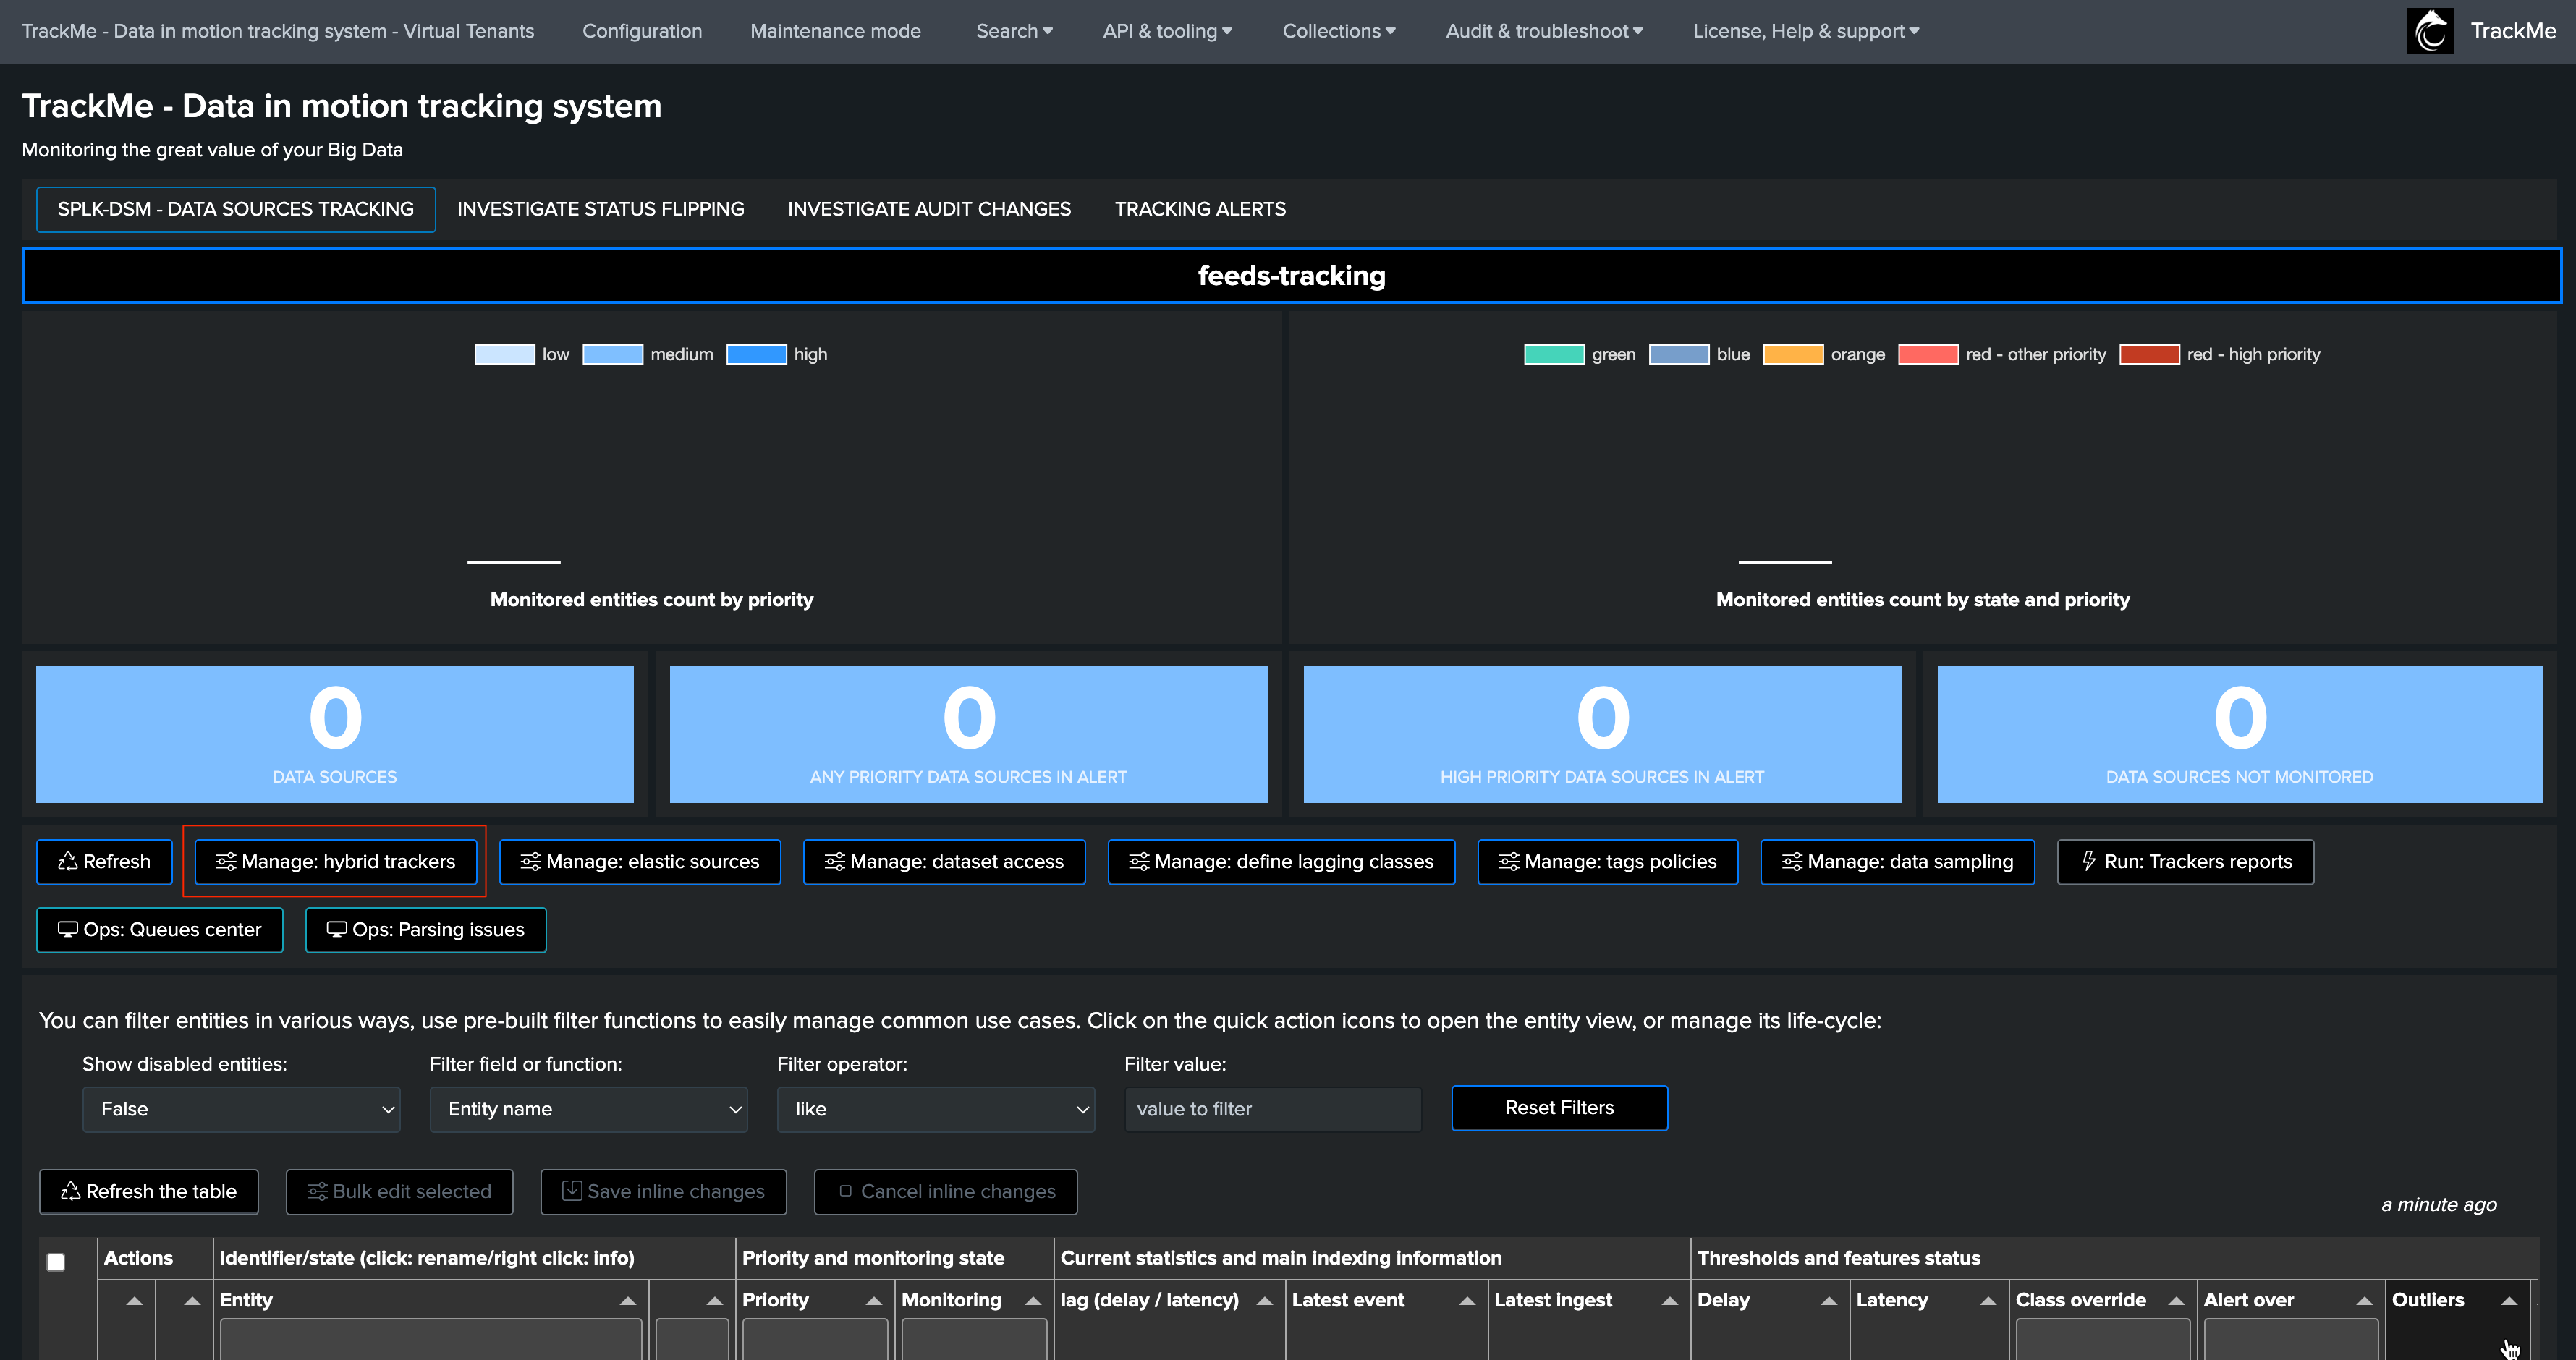Toggle the low priority legend item
Screen dimensions: 2576x1360
521,354
